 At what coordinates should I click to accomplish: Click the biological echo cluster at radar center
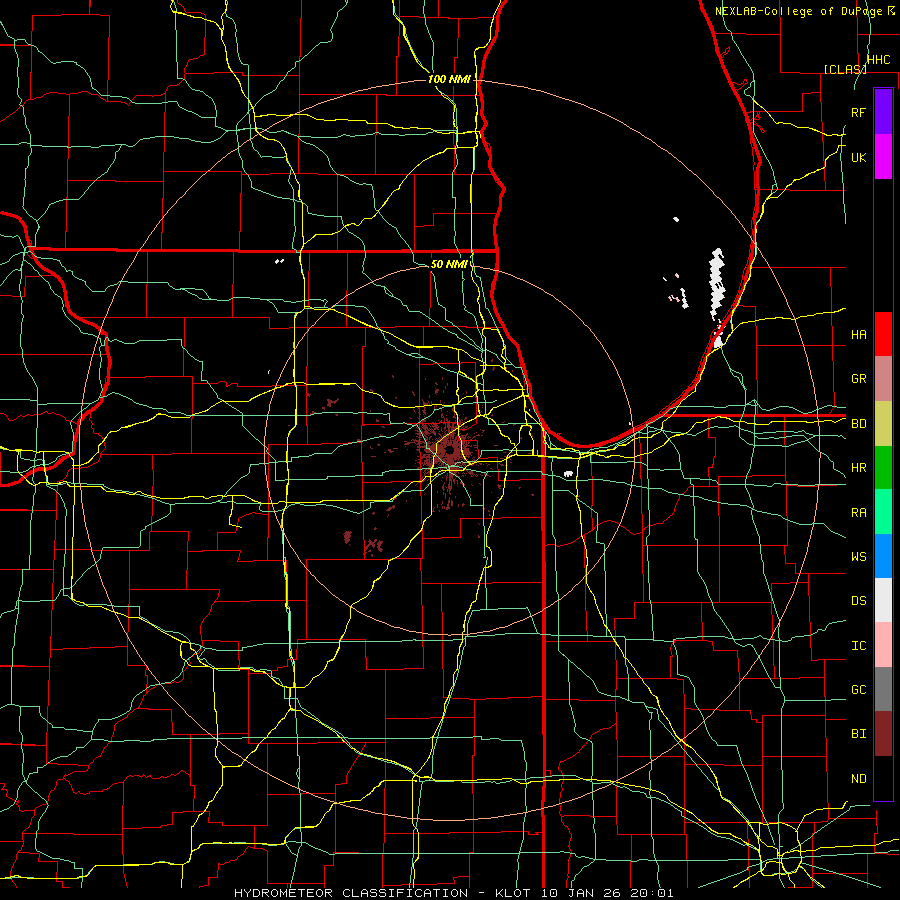(450, 451)
